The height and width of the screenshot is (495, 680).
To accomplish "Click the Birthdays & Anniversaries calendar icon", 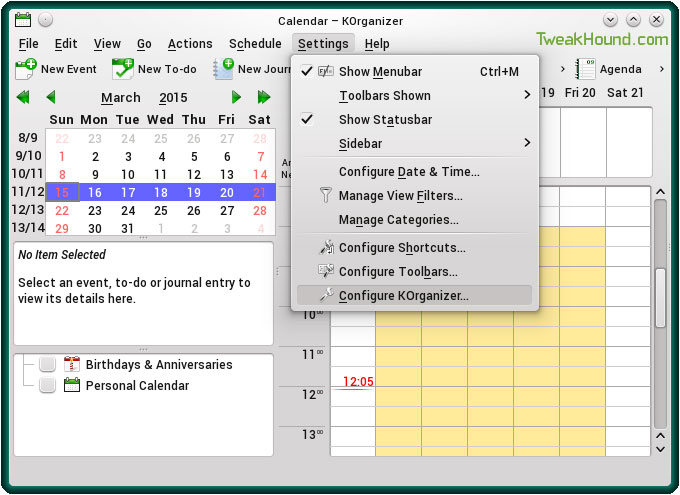I will [72, 364].
